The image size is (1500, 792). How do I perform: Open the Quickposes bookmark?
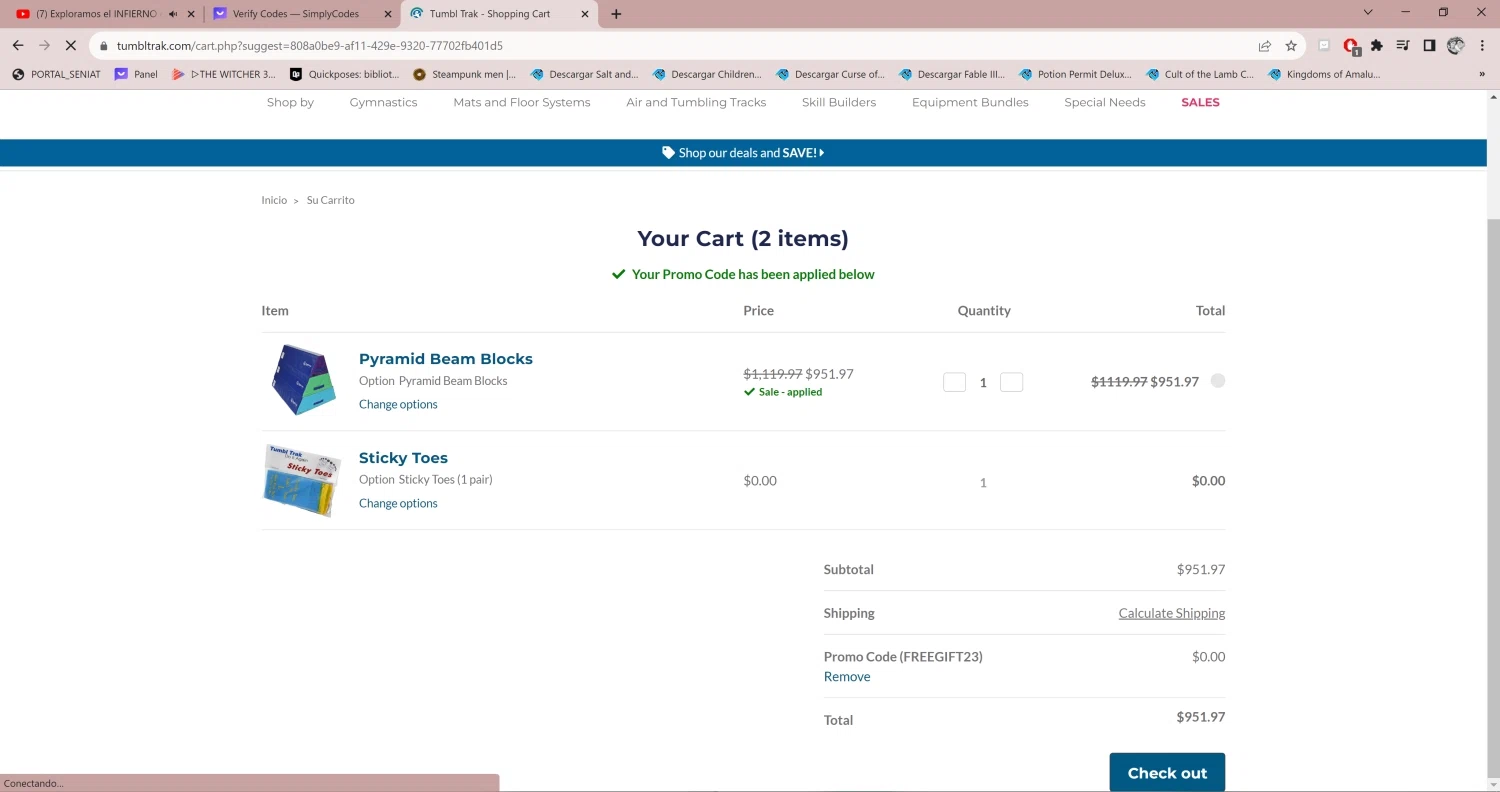[345, 74]
